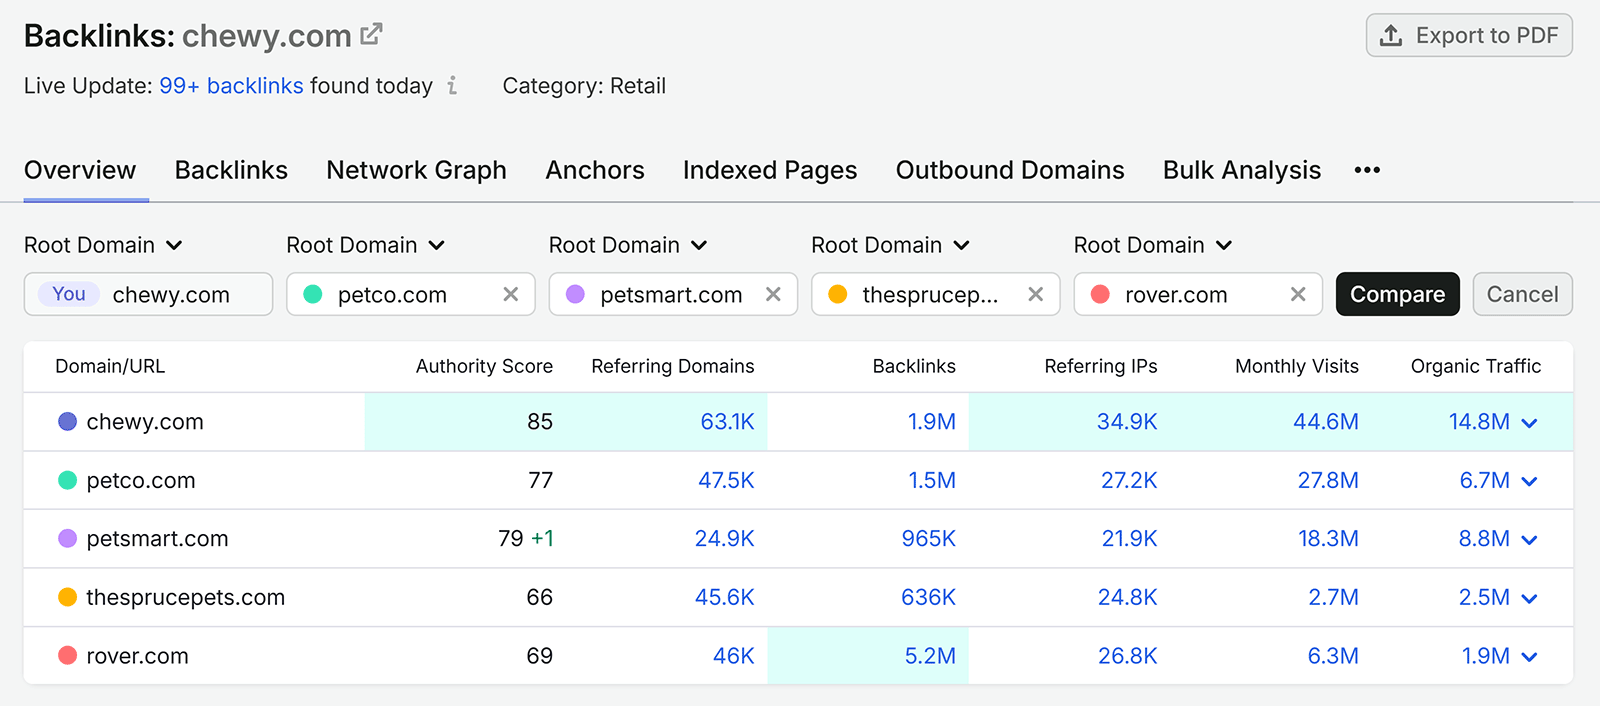Edit the petsmart.com domain input field
1600x706 pixels.
[673, 294]
